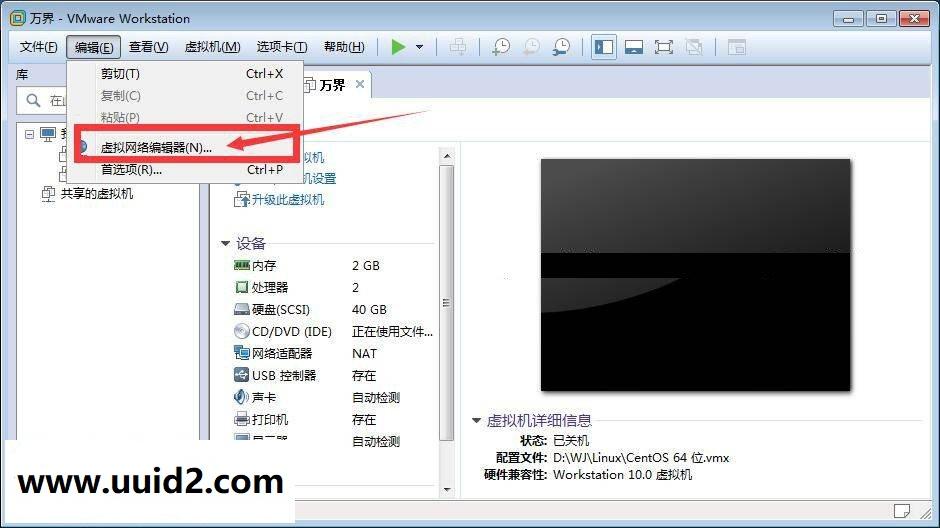Click the virtual machine screen preview thumbnail
Image resolution: width=940 pixels, height=528 pixels.
[695, 275]
